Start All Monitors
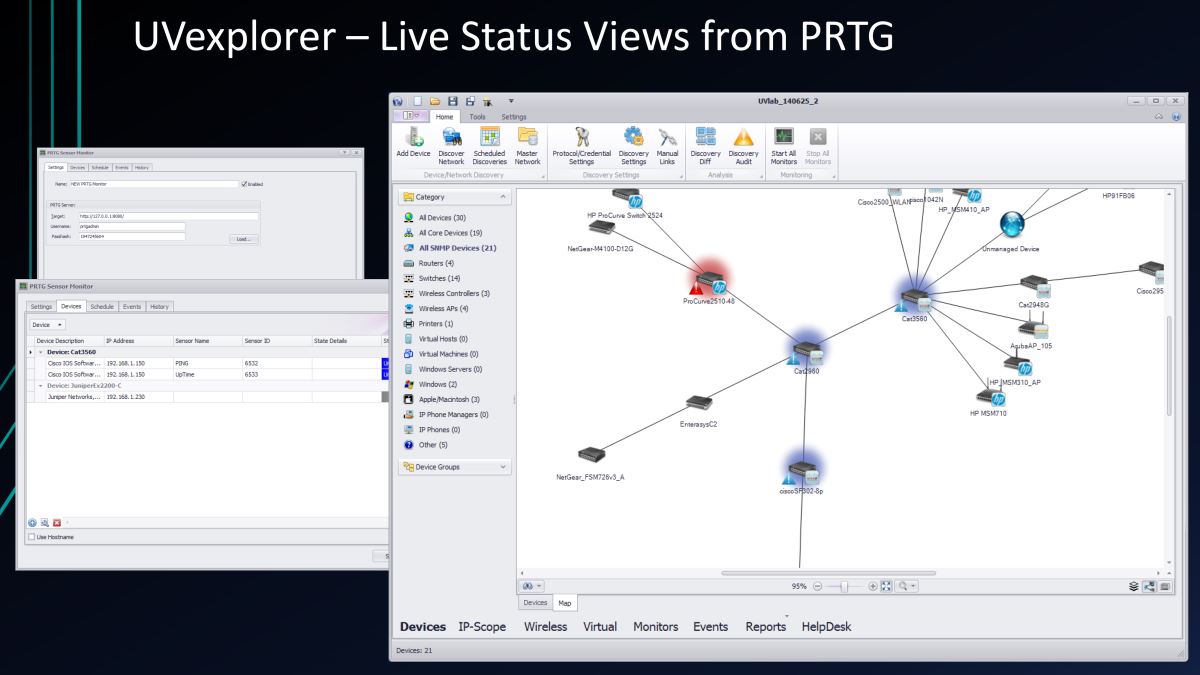This screenshot has width=1200, height=675. pyautogui.click(x=784, y=145)
